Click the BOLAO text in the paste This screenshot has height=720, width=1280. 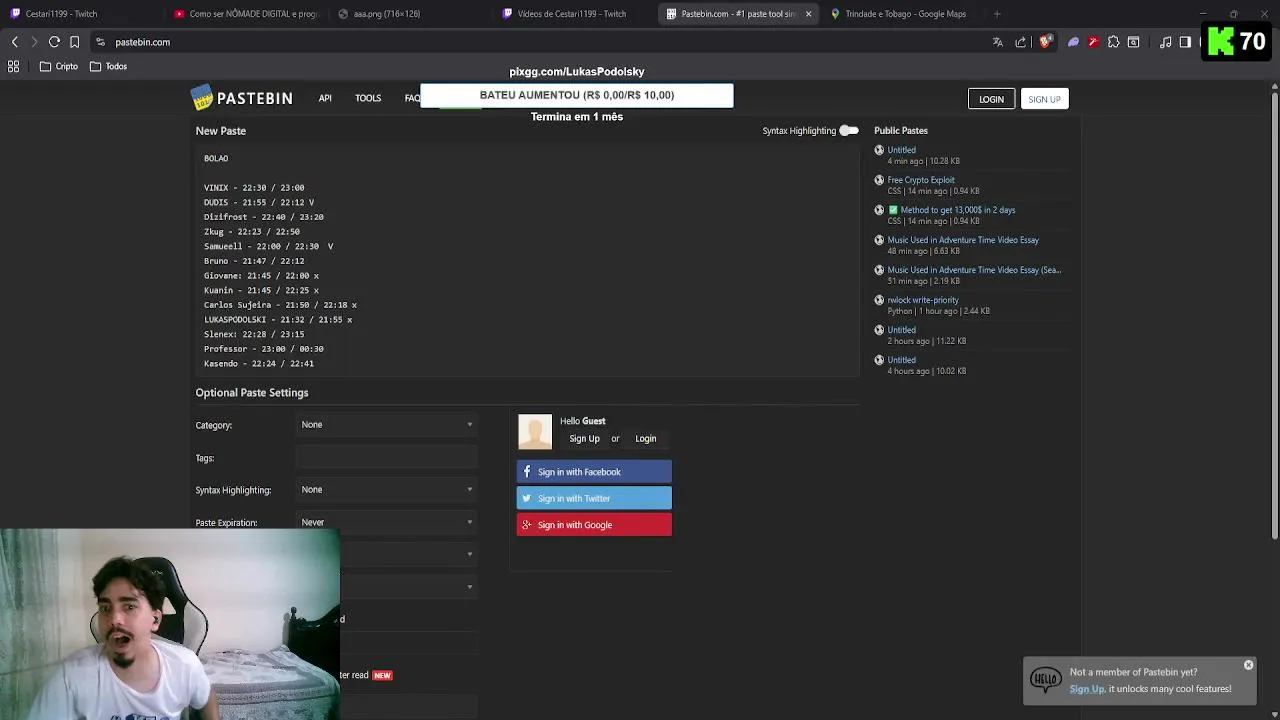(216, 158)
